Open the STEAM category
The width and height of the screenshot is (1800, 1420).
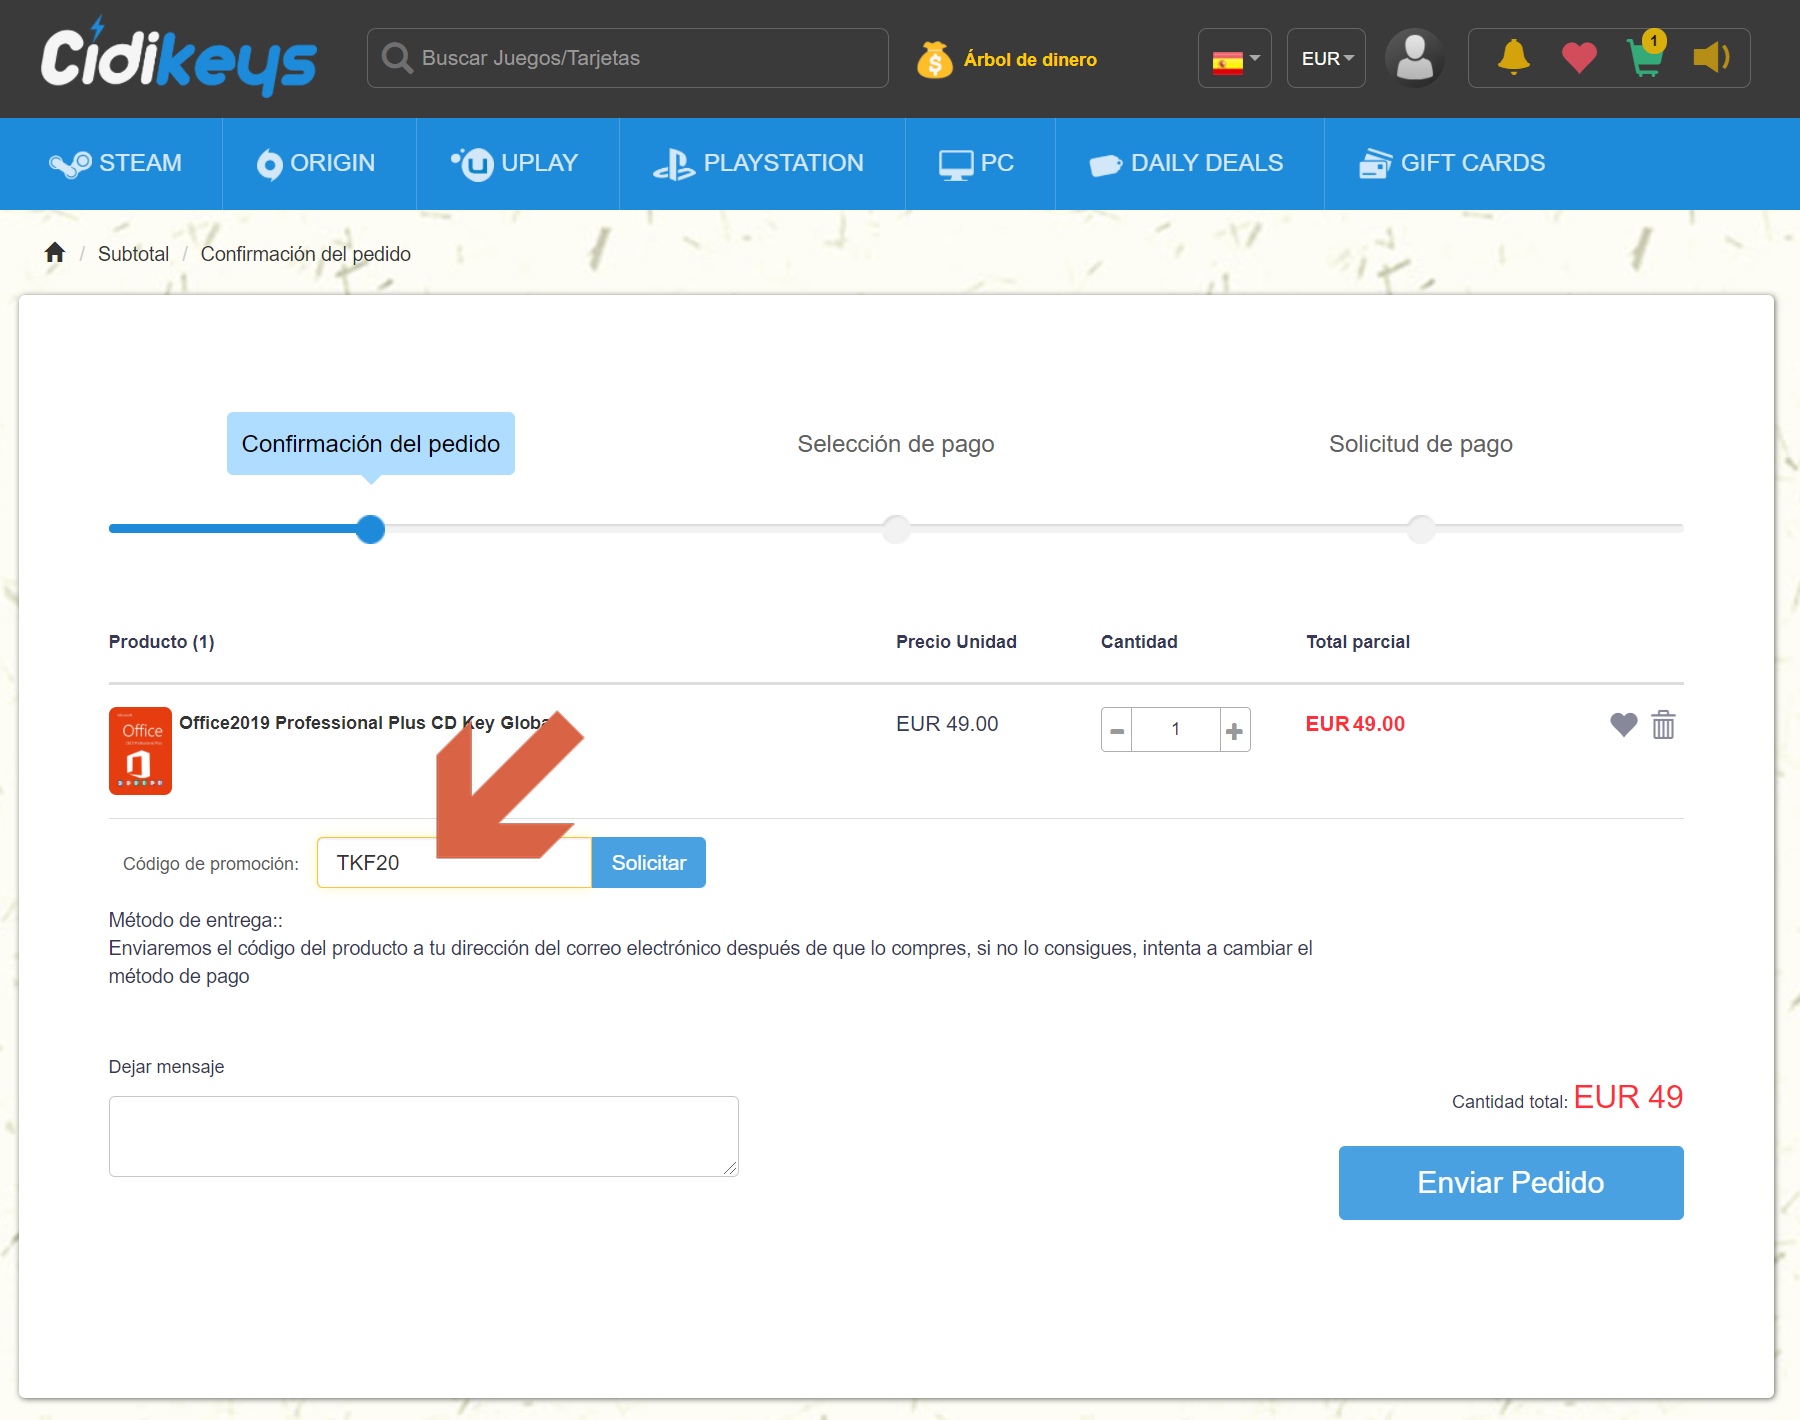[x=115, y=163]
